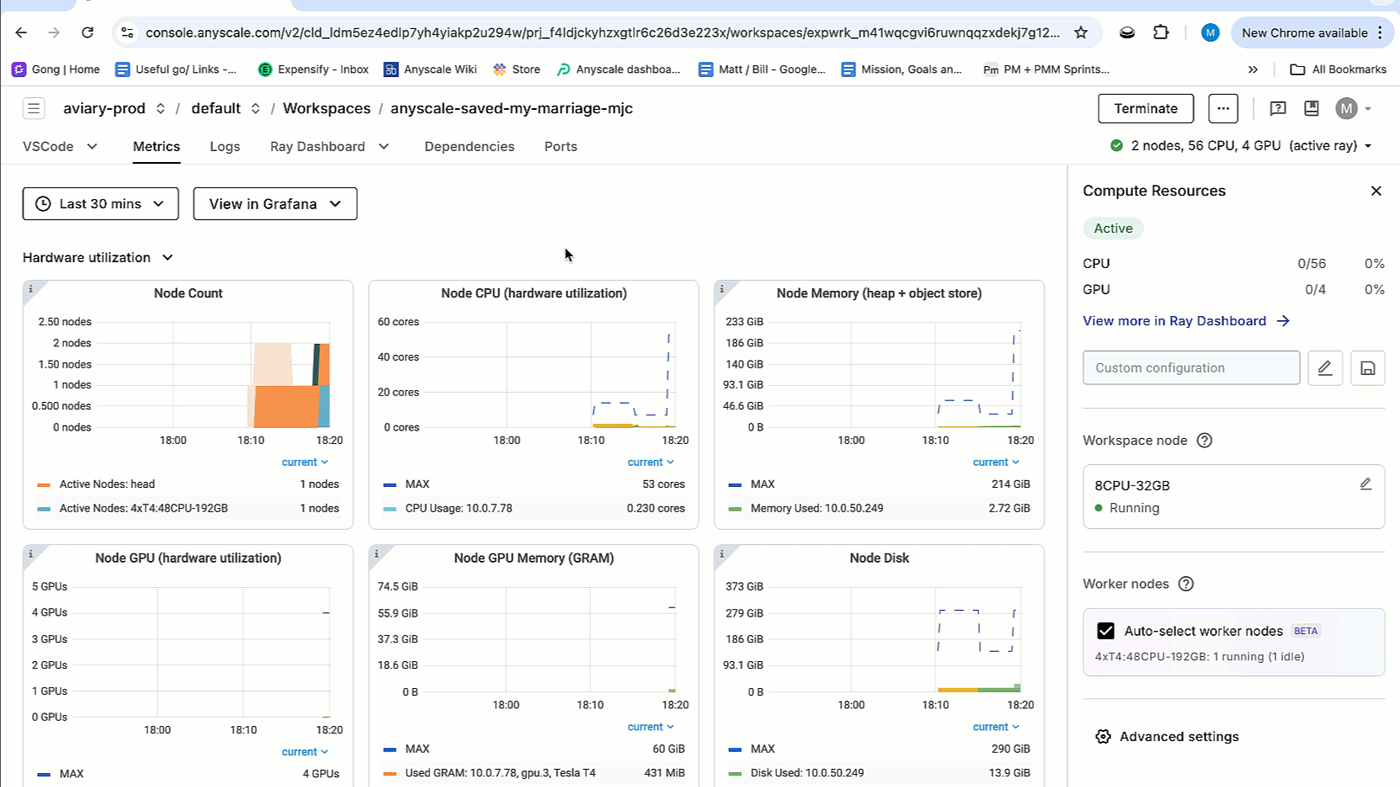The height and width of the screenshot is (787, 1400).
Task: Switch to the Ports tab
Action: tap(561, 146)
